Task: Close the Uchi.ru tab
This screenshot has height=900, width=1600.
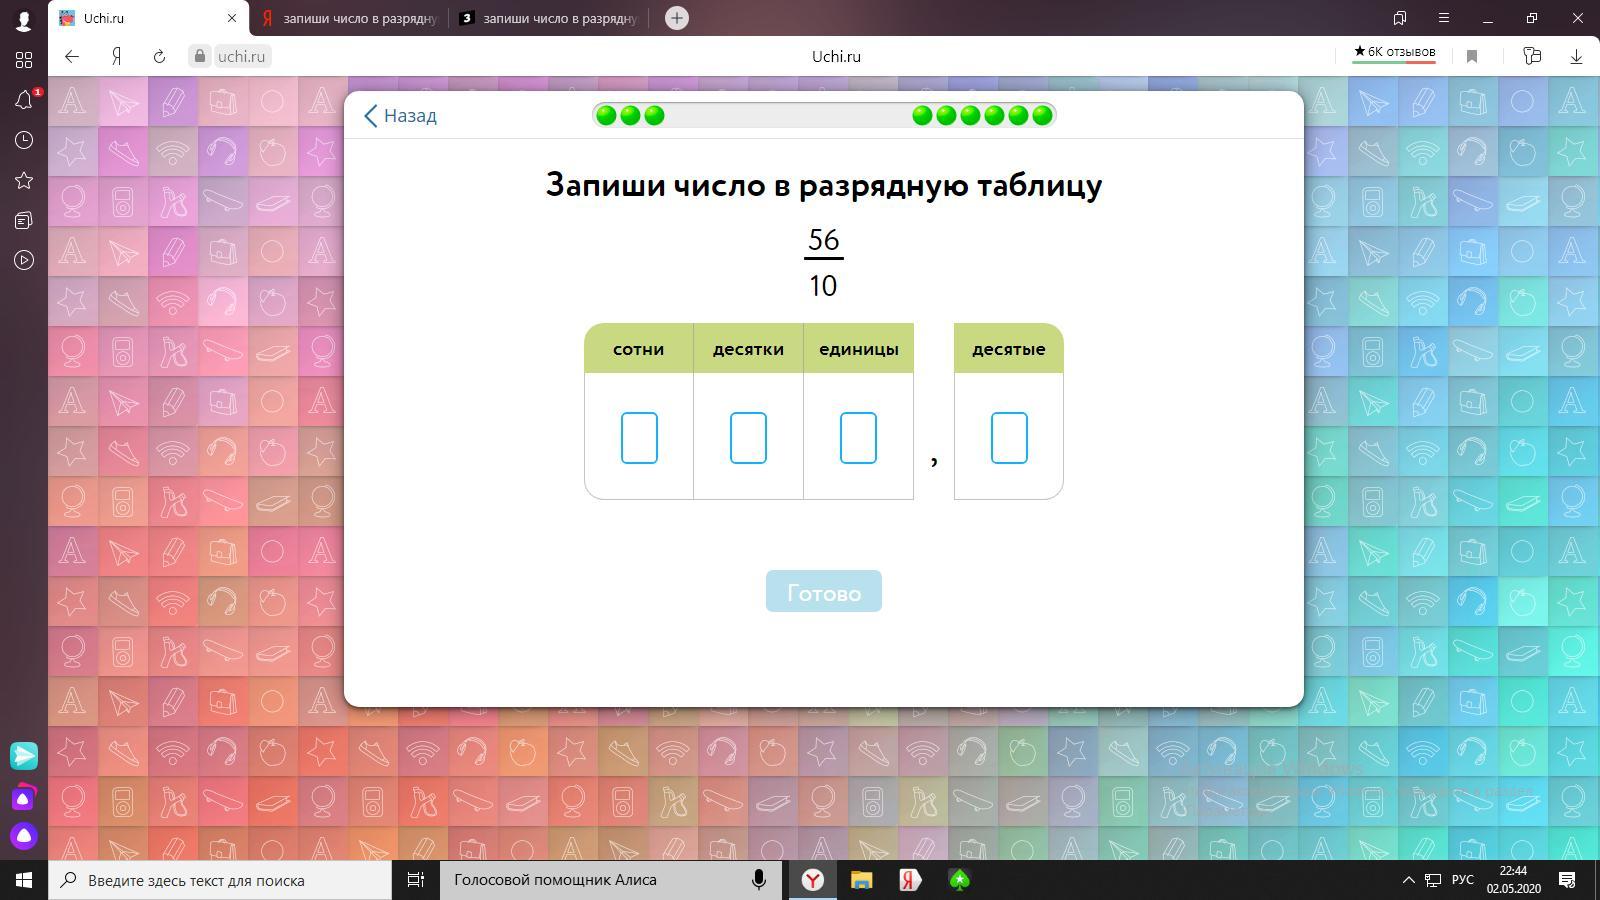Action: click(232, 18)
